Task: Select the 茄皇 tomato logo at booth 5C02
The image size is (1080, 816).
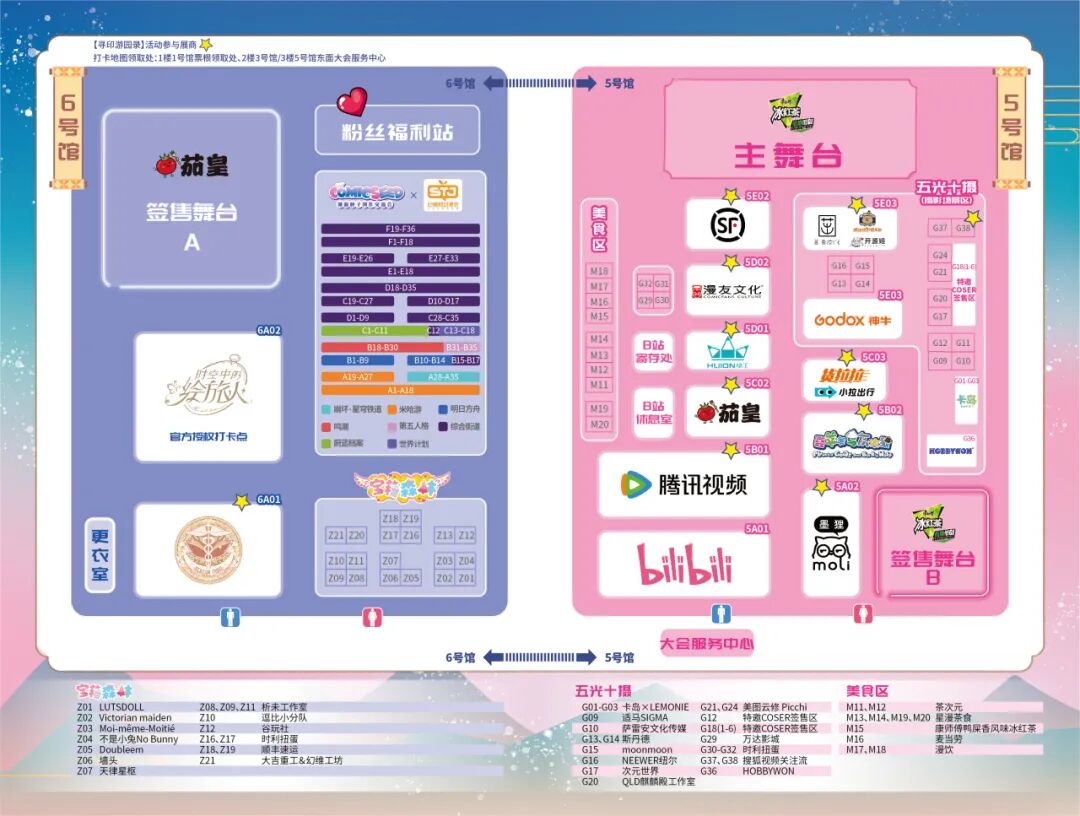Action: pyautogui.click(x=727, y=412)
